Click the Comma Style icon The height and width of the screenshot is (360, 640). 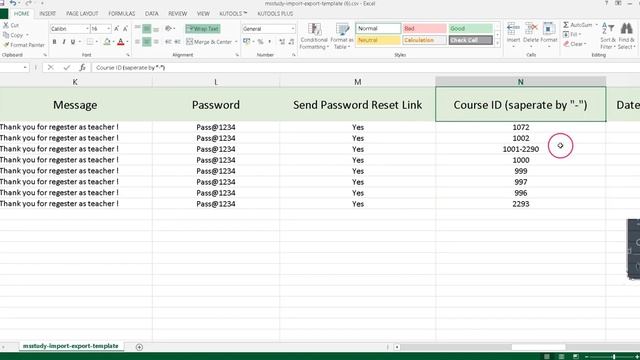tap(269, 42)
